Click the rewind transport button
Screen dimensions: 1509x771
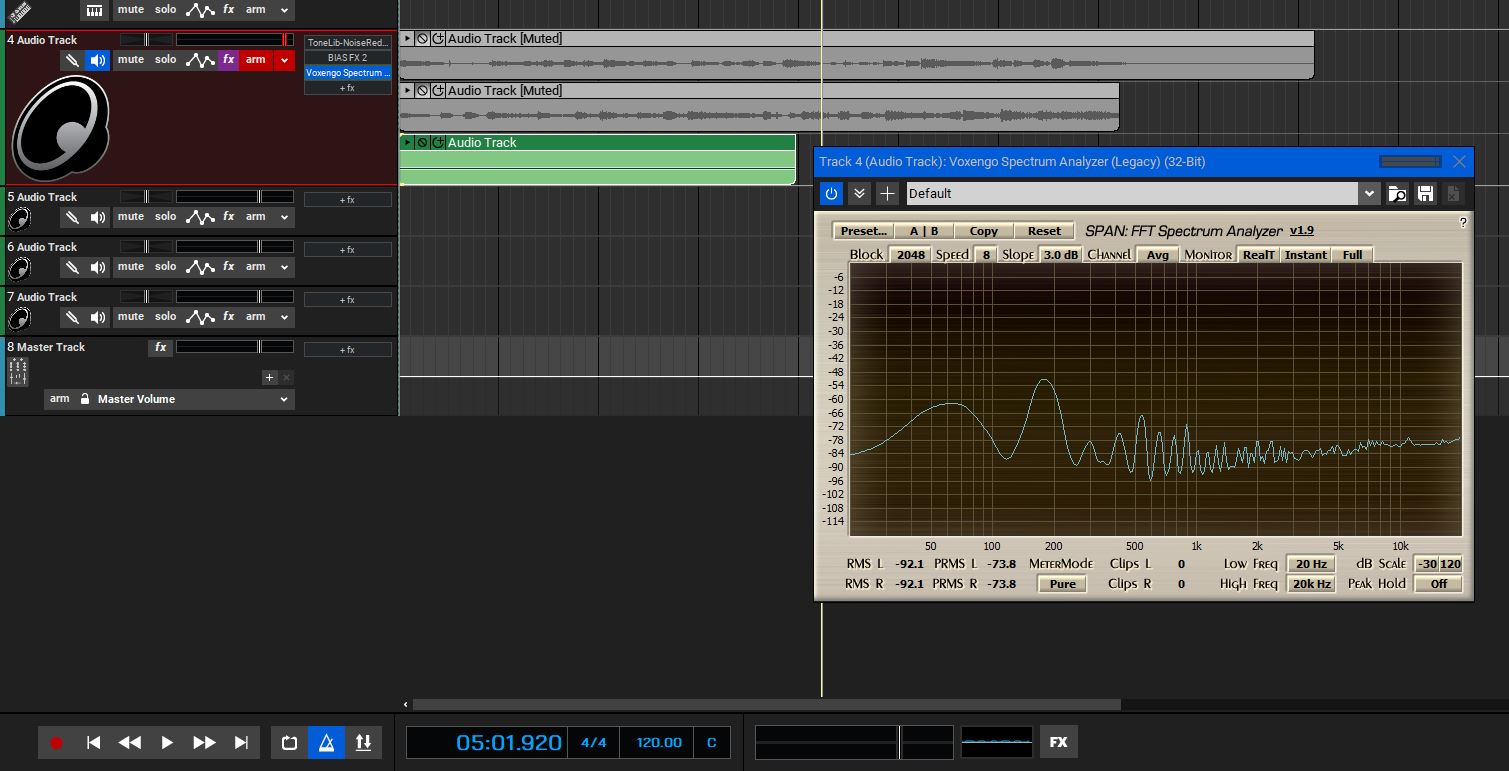[130, 743]
